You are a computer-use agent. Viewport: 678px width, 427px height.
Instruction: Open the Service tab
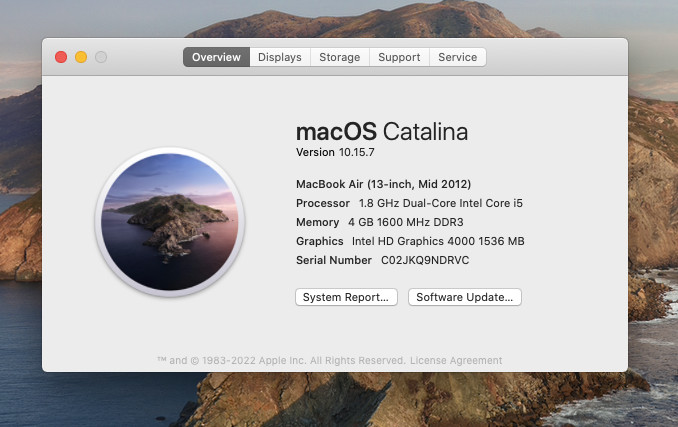tap(457, 57)
